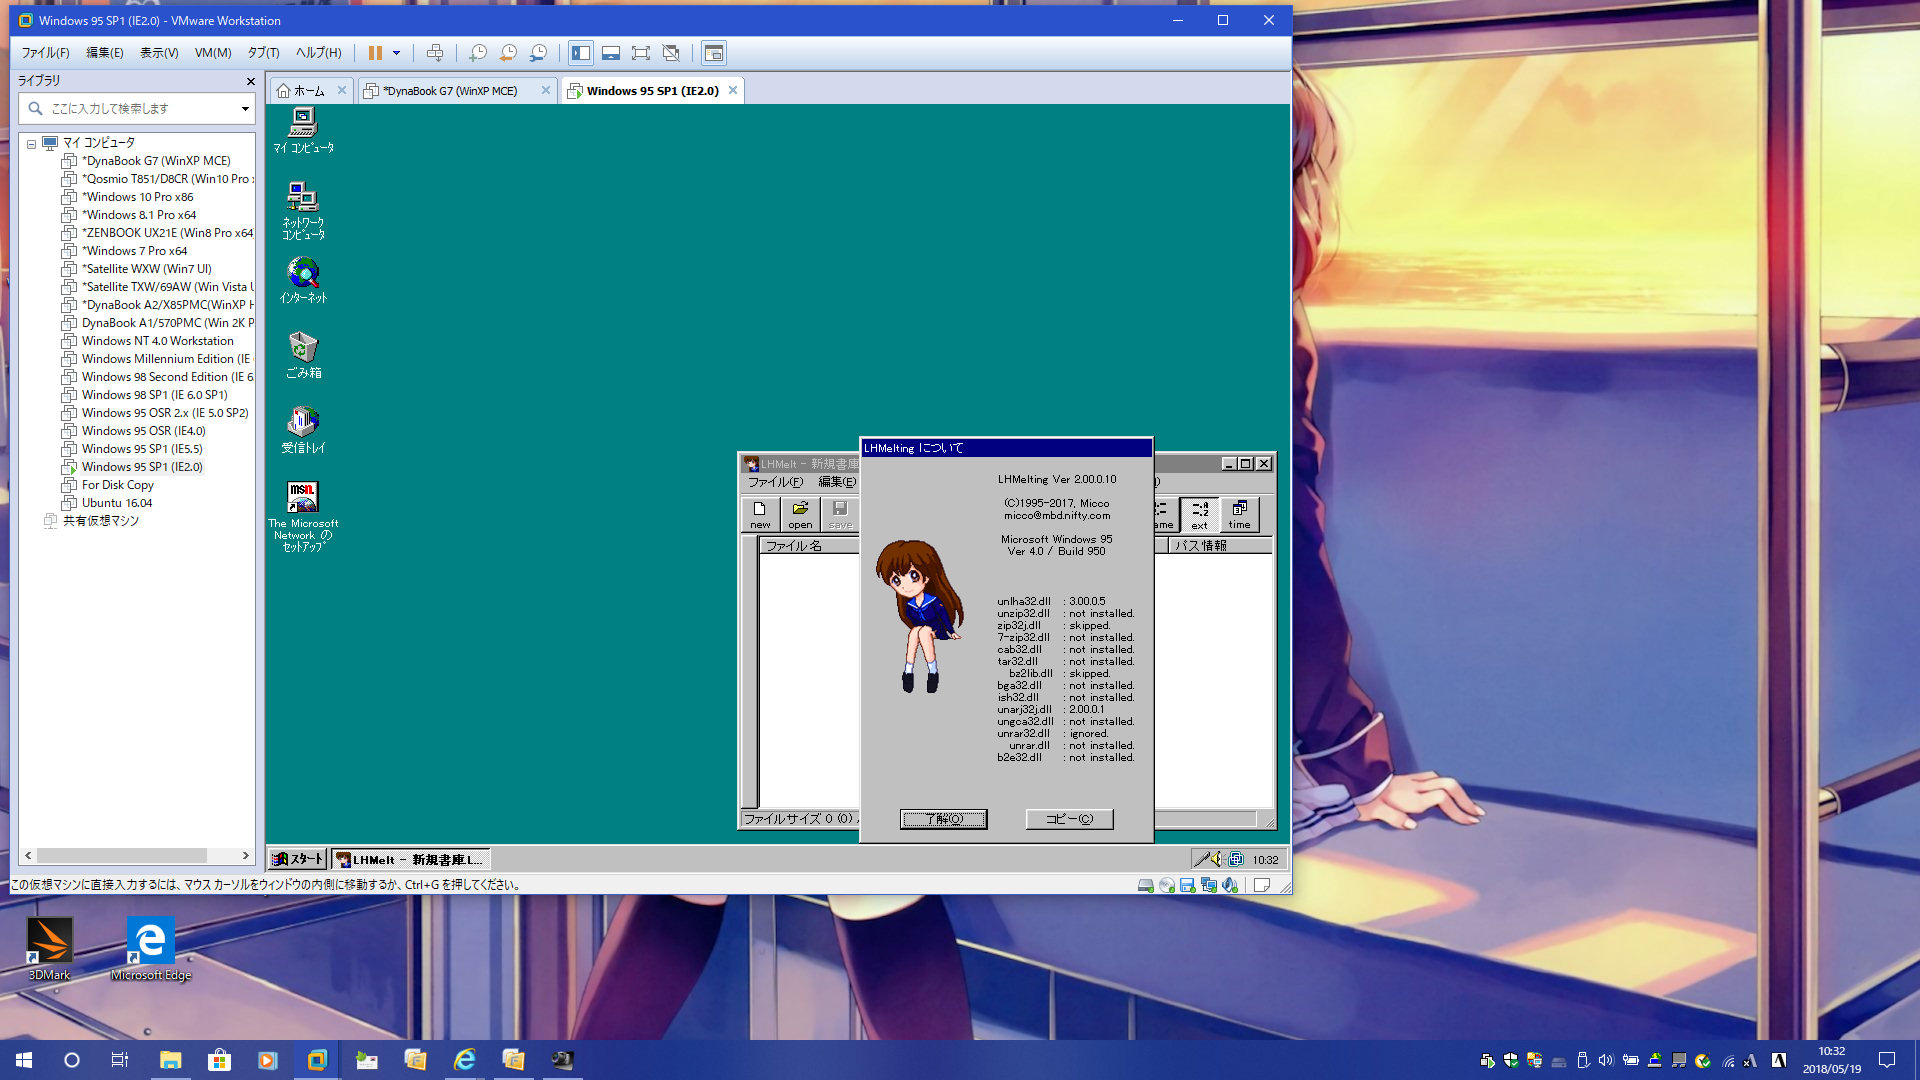This screenshot has width=1920, height=1080.
Task: Select For Disk Copy entry
Action: point(108,485)
